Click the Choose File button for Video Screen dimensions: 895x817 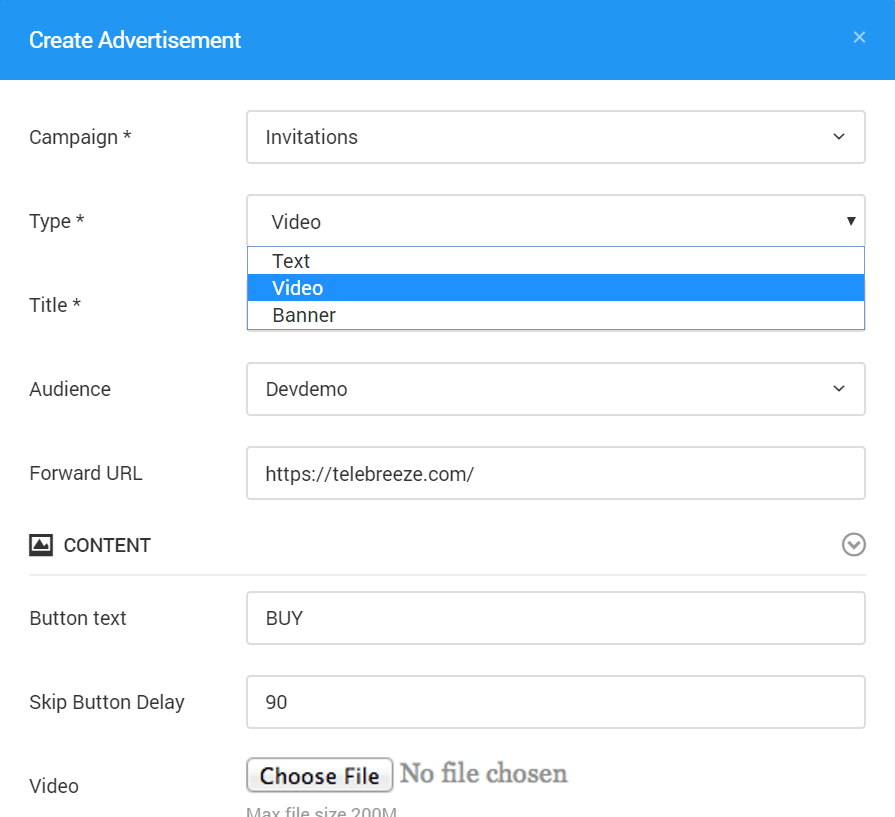(x=319, y=775)
